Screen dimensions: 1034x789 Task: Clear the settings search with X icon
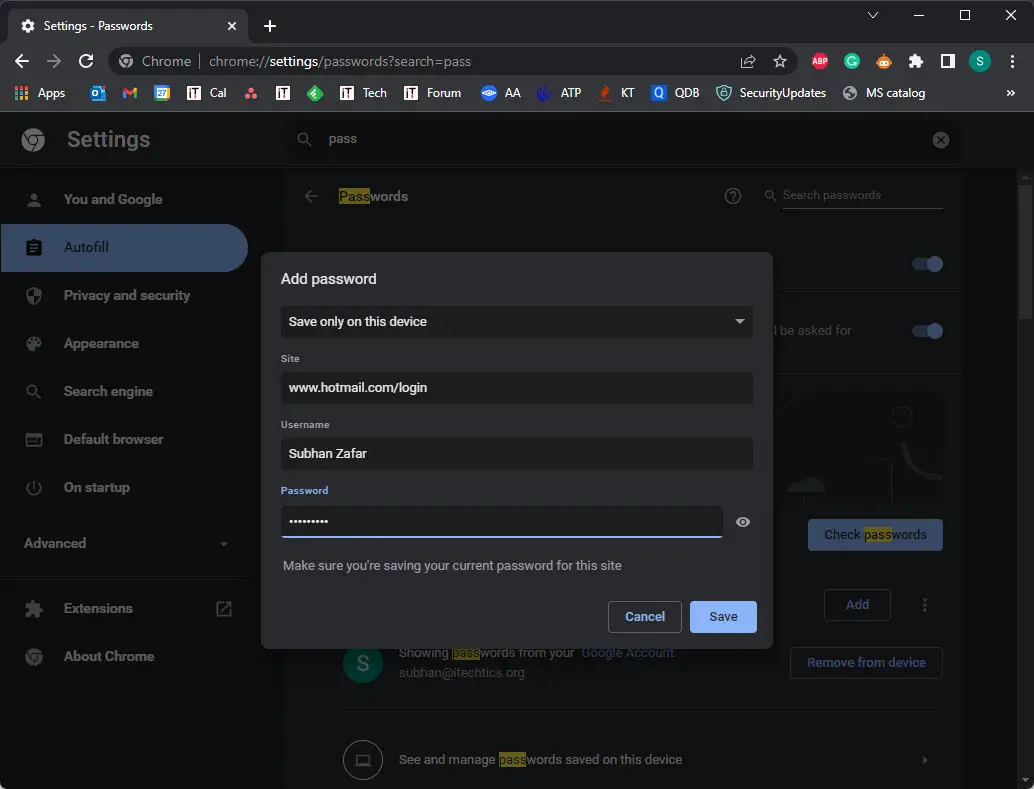[x=941, y=140]
